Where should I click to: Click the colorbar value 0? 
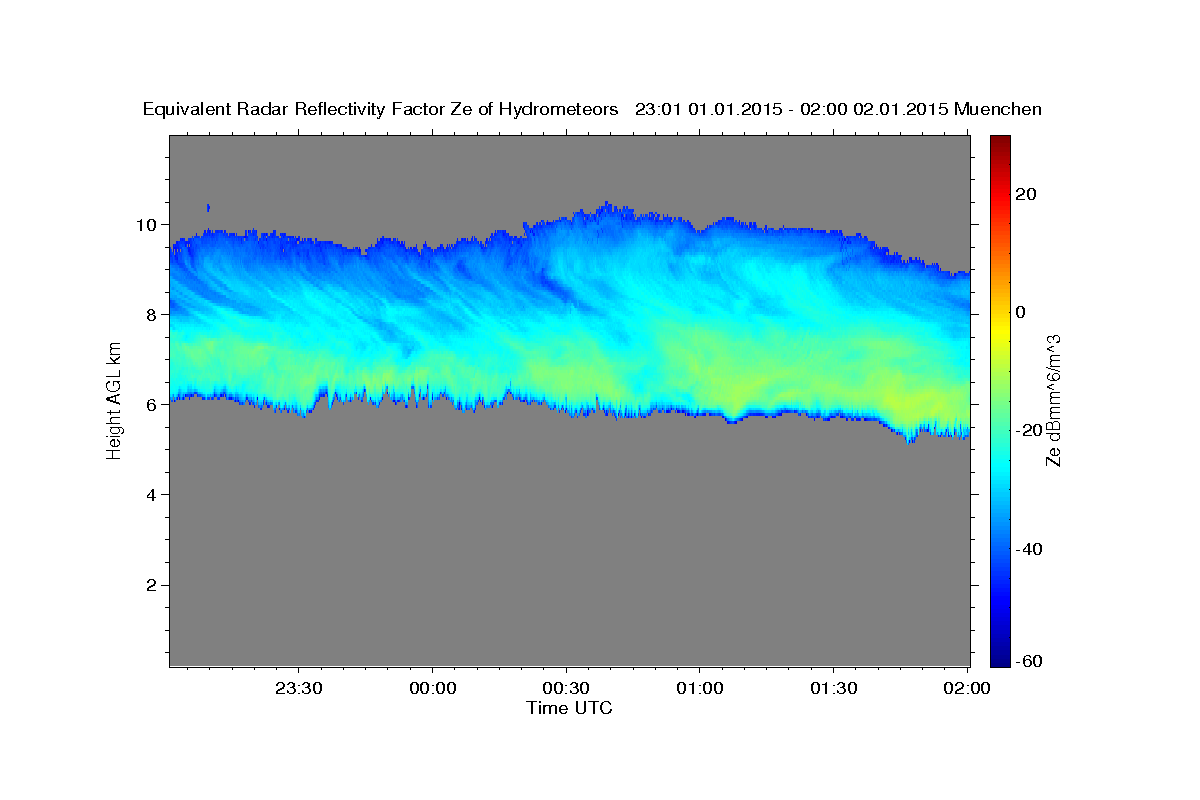tap(1021, 312)
